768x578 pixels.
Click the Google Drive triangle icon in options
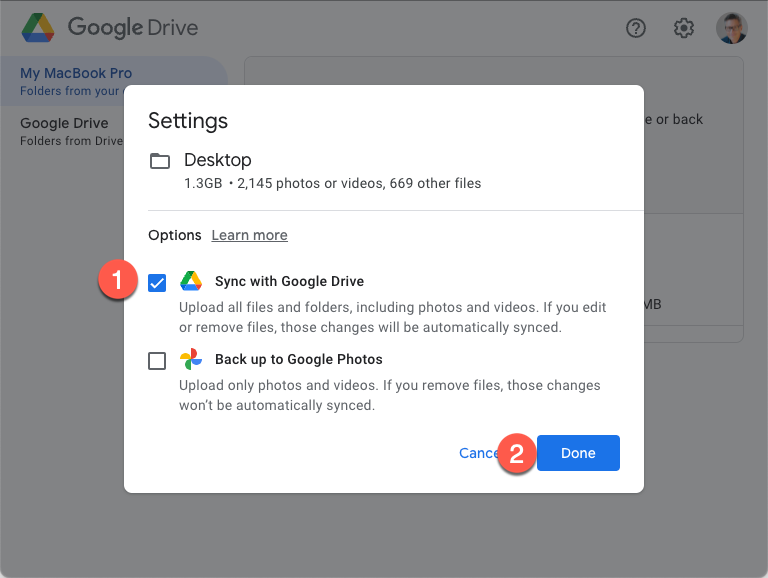click(191, 281)
